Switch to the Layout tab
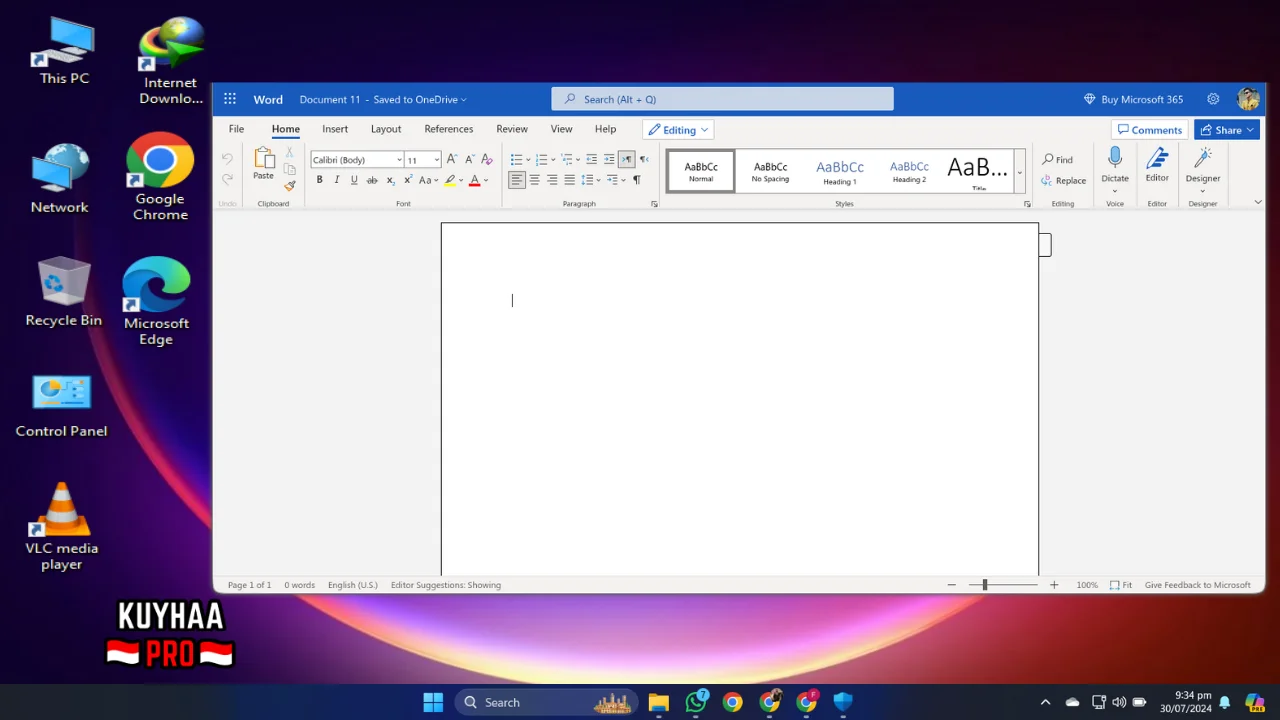This screenshot has height=720, width=1280. 386,129
